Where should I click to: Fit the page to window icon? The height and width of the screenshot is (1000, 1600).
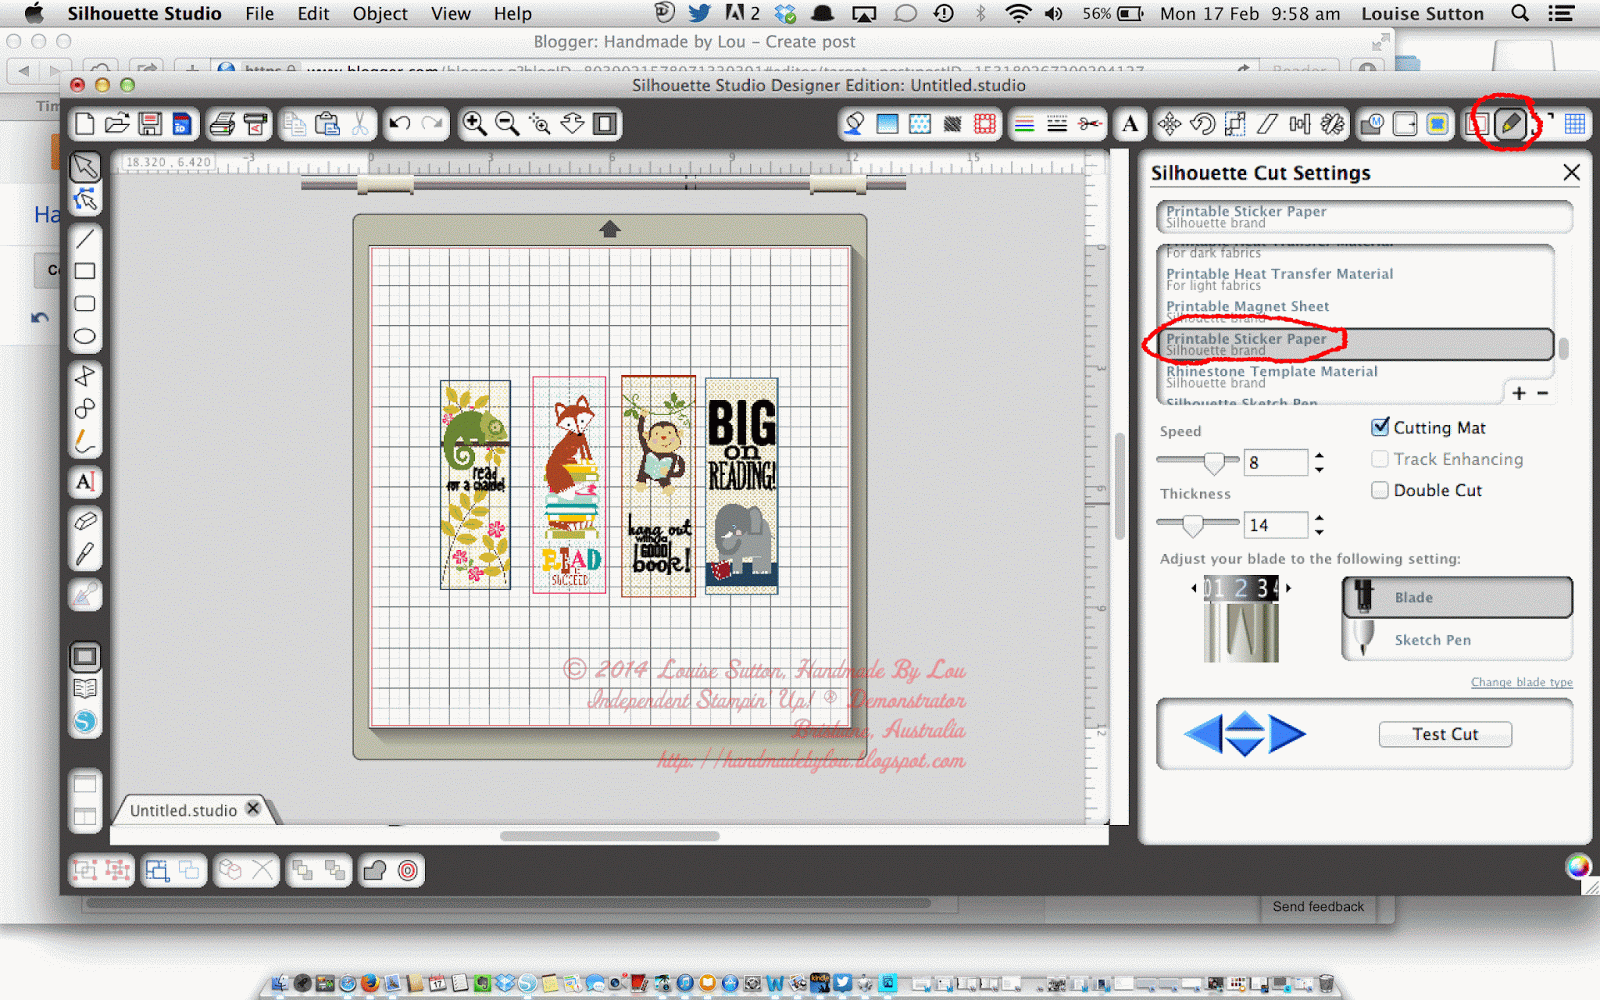point(605,124)
